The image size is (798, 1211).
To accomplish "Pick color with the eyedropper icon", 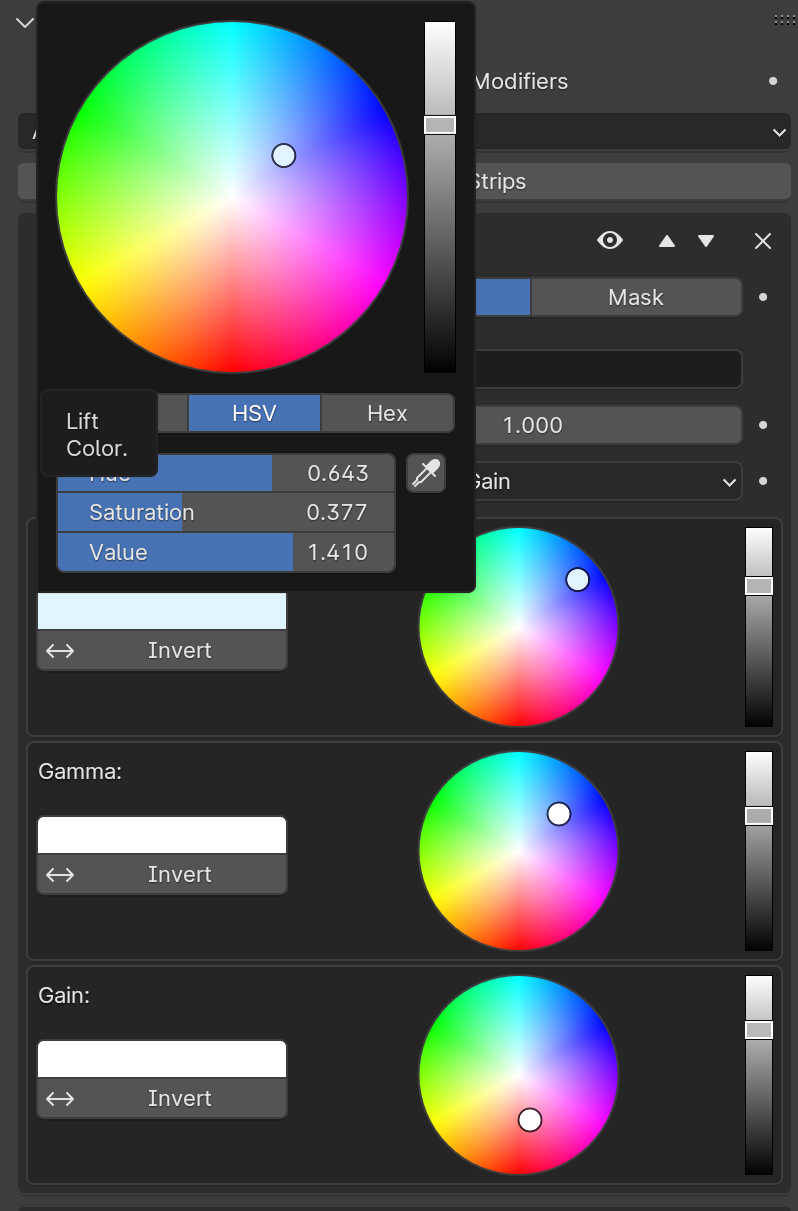I will point(426,473).
